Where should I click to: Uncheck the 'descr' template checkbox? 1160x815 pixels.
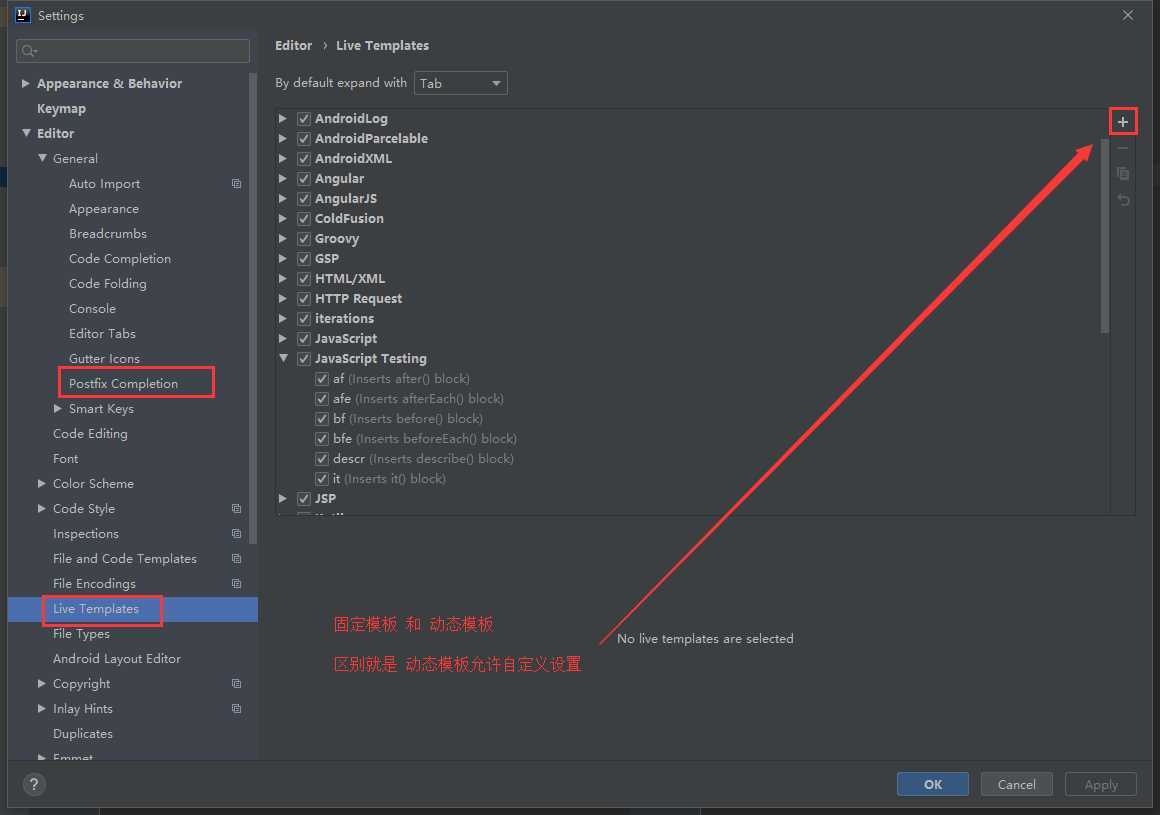click(x=322, y=459)
